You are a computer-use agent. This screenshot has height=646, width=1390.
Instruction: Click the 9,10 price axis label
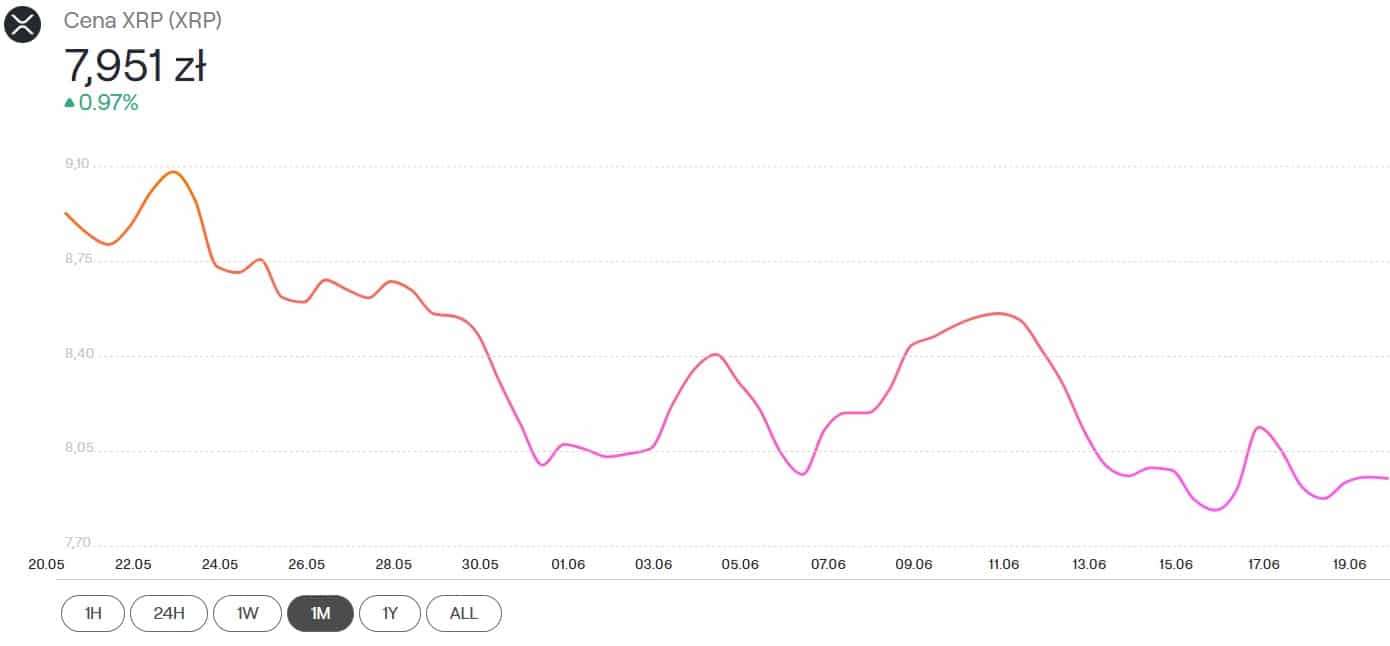(x=76, y=164)
